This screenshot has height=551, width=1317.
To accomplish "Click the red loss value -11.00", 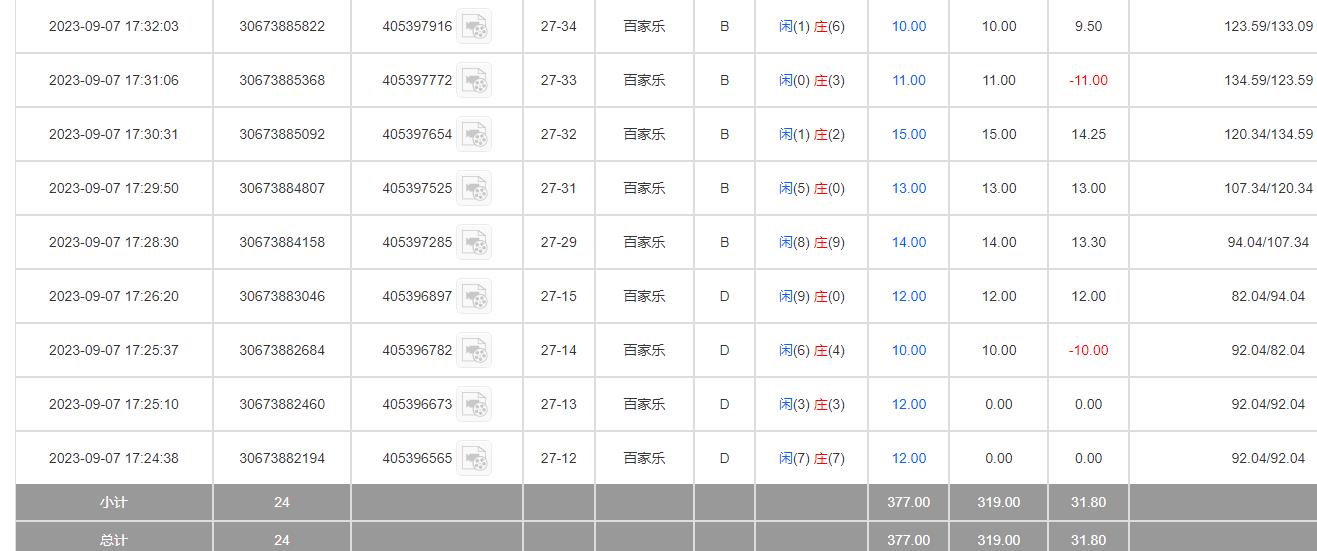I will (x=1088, y=80).
